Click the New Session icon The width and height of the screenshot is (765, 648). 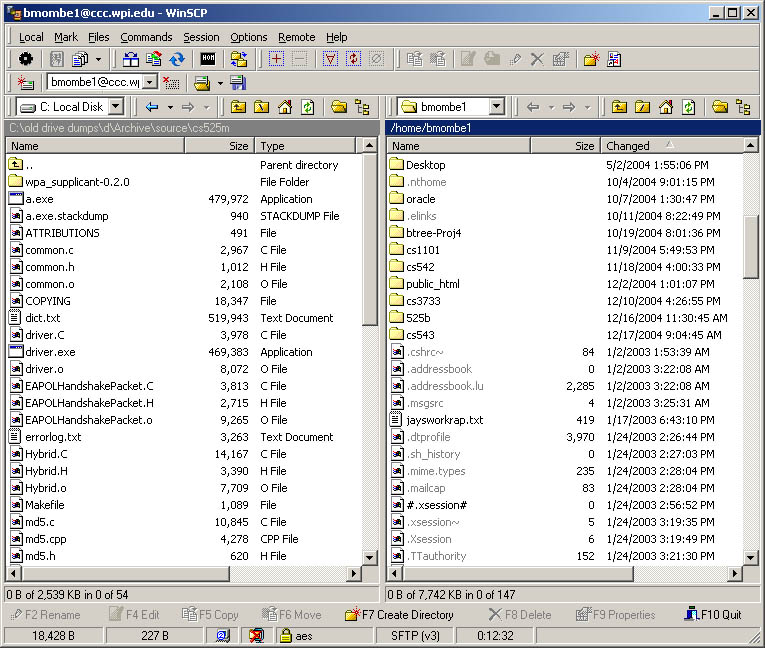[x=25, y=82]
